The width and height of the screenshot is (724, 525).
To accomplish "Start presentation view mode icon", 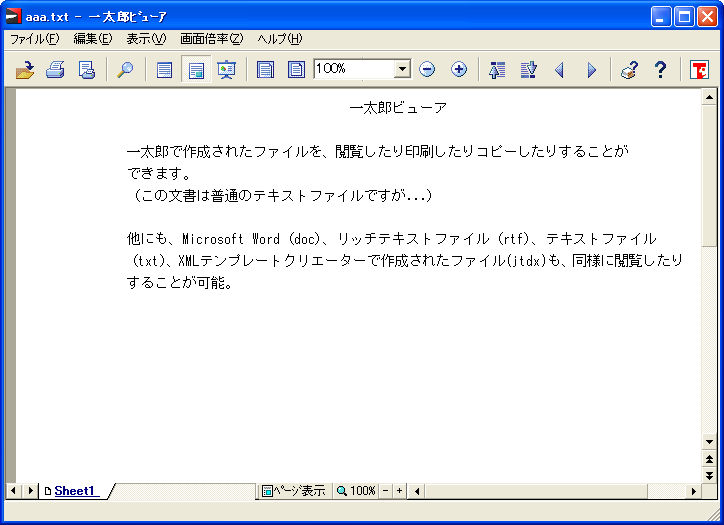I will [x=227, y=70].
